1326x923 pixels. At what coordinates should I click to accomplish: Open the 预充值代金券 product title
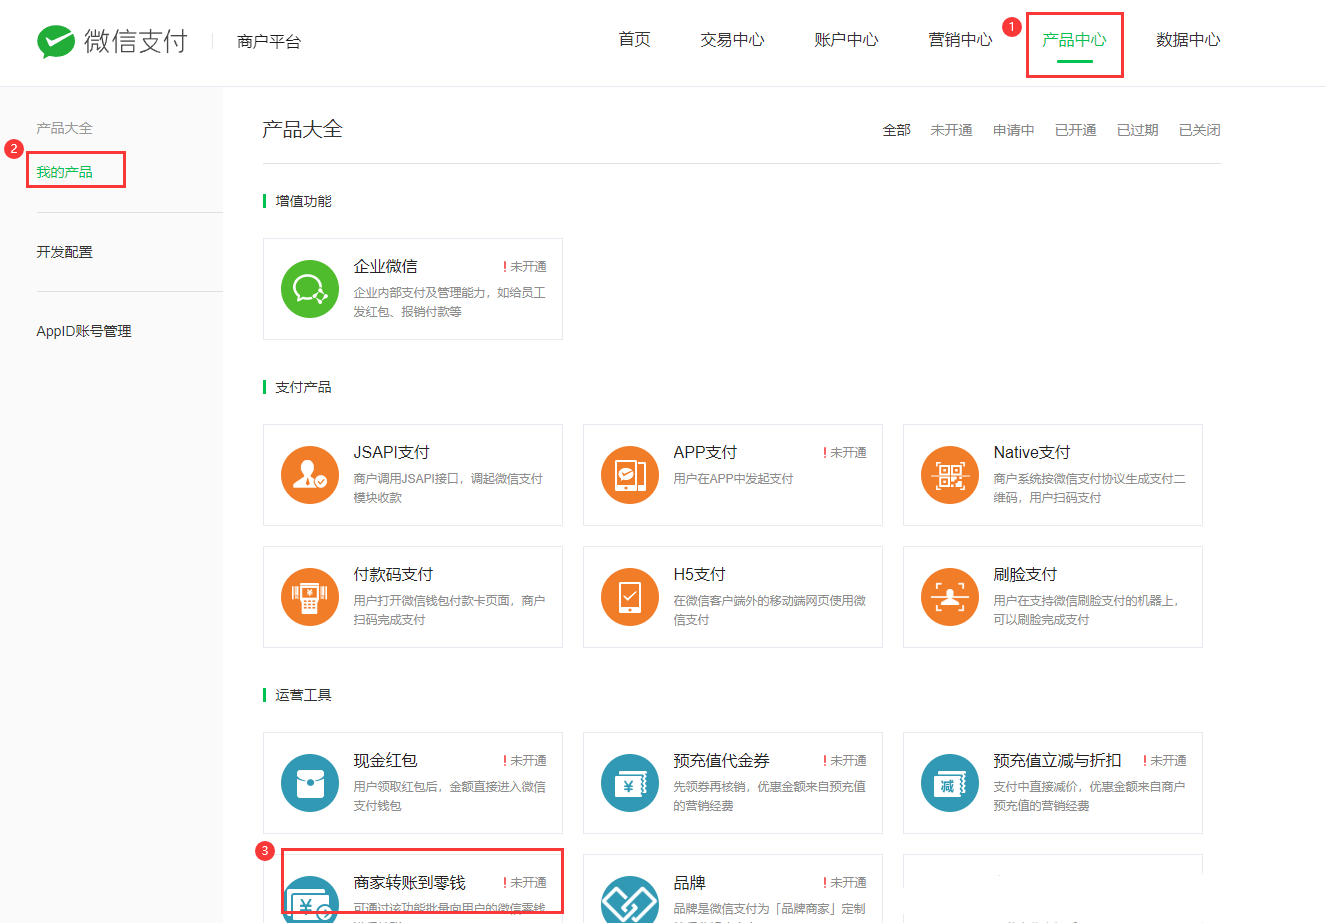pyautogui.click(x=722, y=760)
